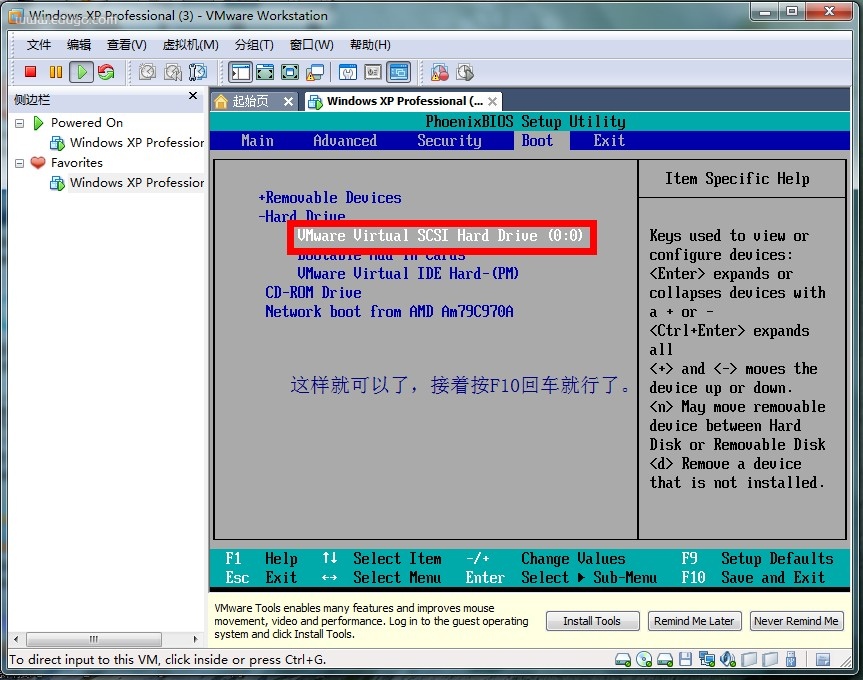The image size is (863, 680).
Task: Click the red Power Off toolbar button
Action: 31,72
